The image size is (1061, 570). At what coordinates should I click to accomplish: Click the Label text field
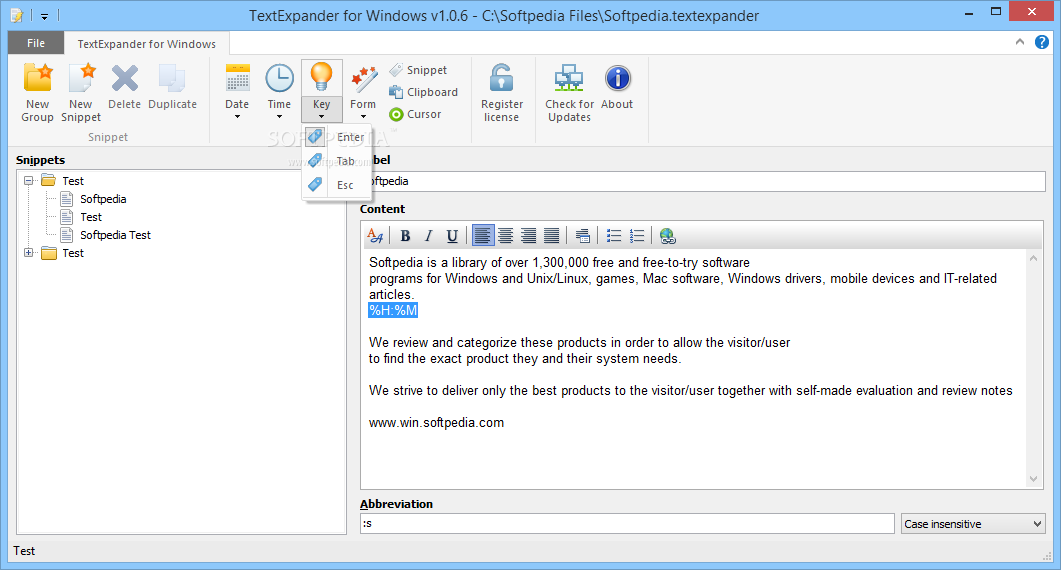click(x=702, y=181)
